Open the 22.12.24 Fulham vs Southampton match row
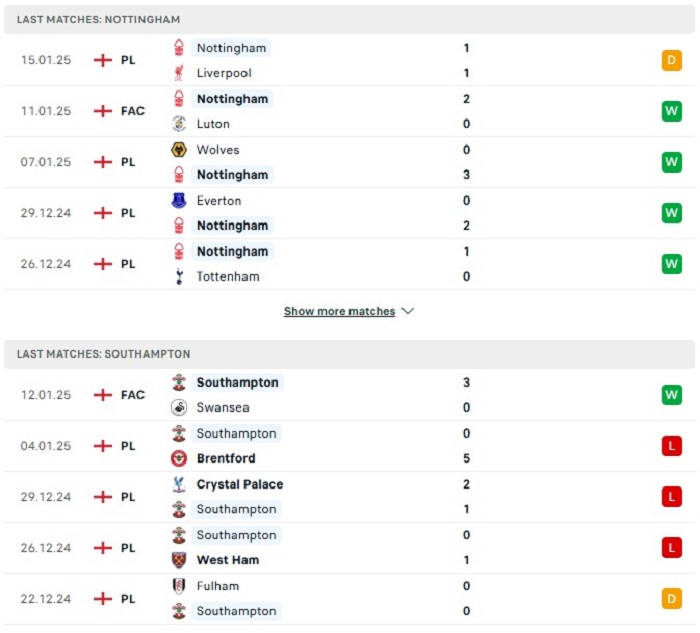The width and height of the screenshot is (700, 633). (350, 599)
